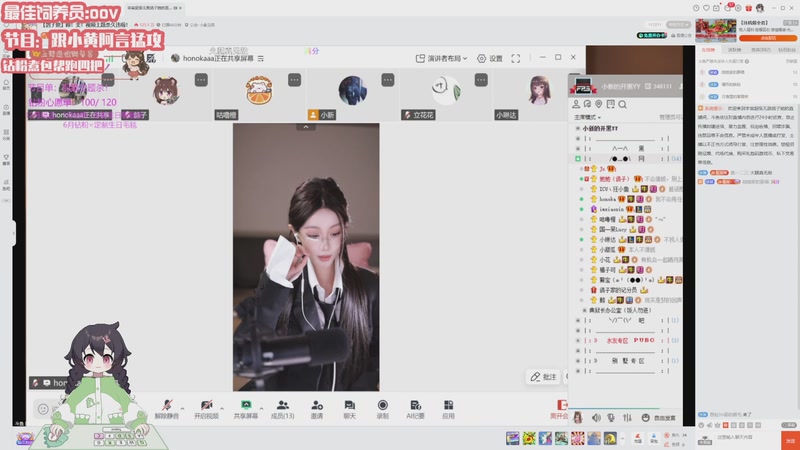Image resolution: width=800 pixels, height=450 pixels.
Task: Click the search magnifier in YY channel toolbar
Action: tap(622, 104)
